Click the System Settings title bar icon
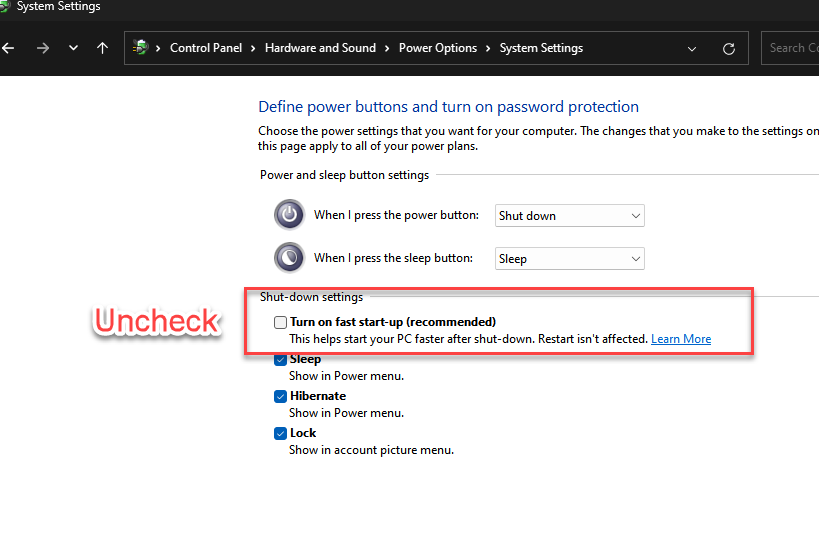Screen dimensions: 819x549 coord(5,7)
